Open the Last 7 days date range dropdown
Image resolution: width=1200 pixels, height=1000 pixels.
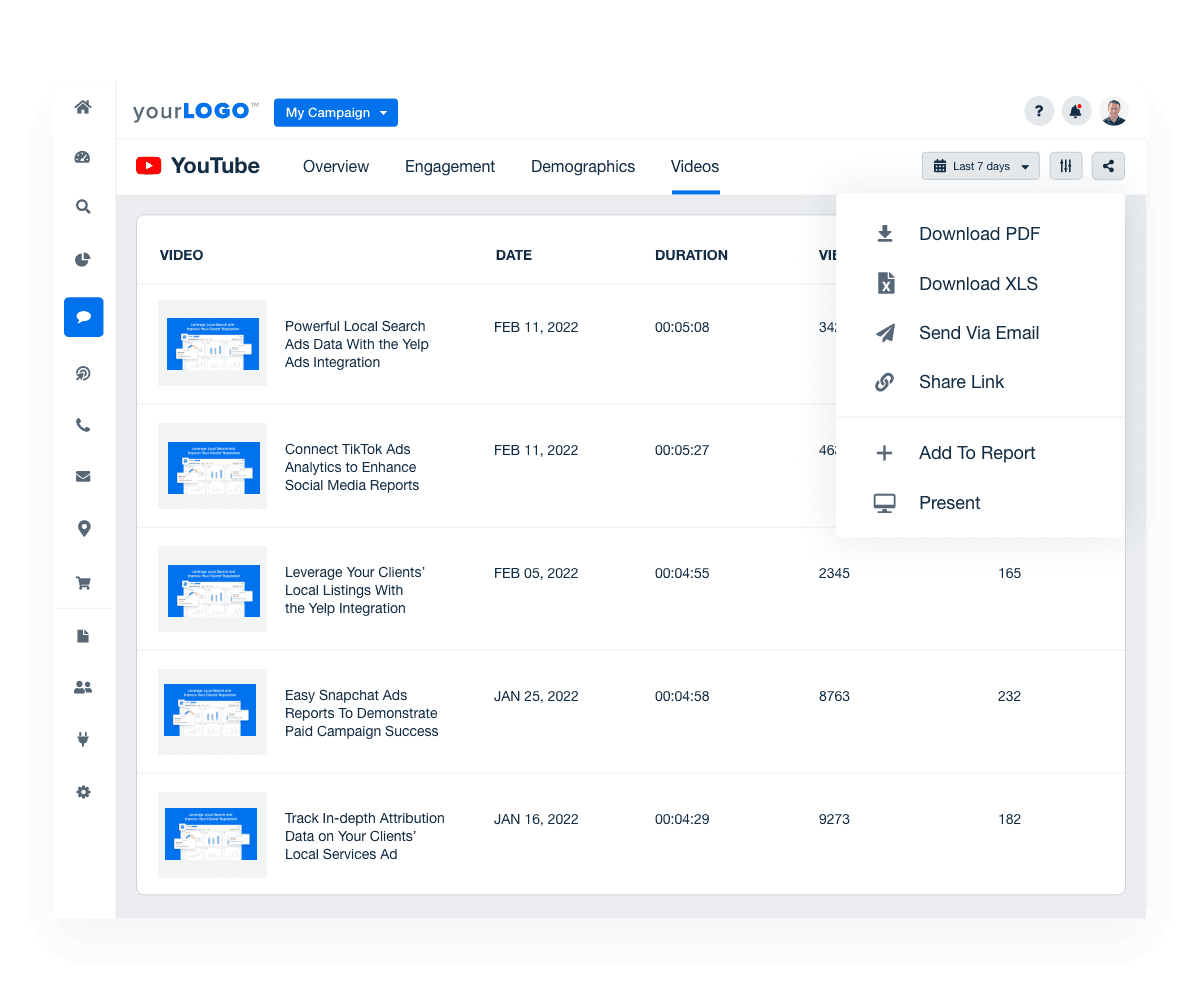980,165
